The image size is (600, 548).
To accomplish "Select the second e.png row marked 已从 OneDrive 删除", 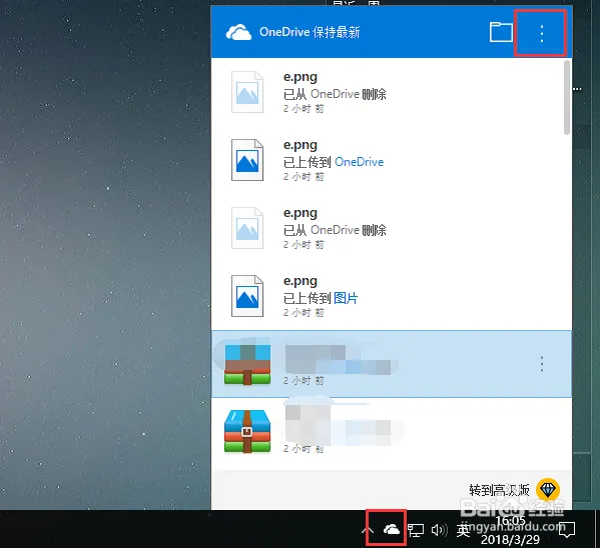I will pos(387,228).
